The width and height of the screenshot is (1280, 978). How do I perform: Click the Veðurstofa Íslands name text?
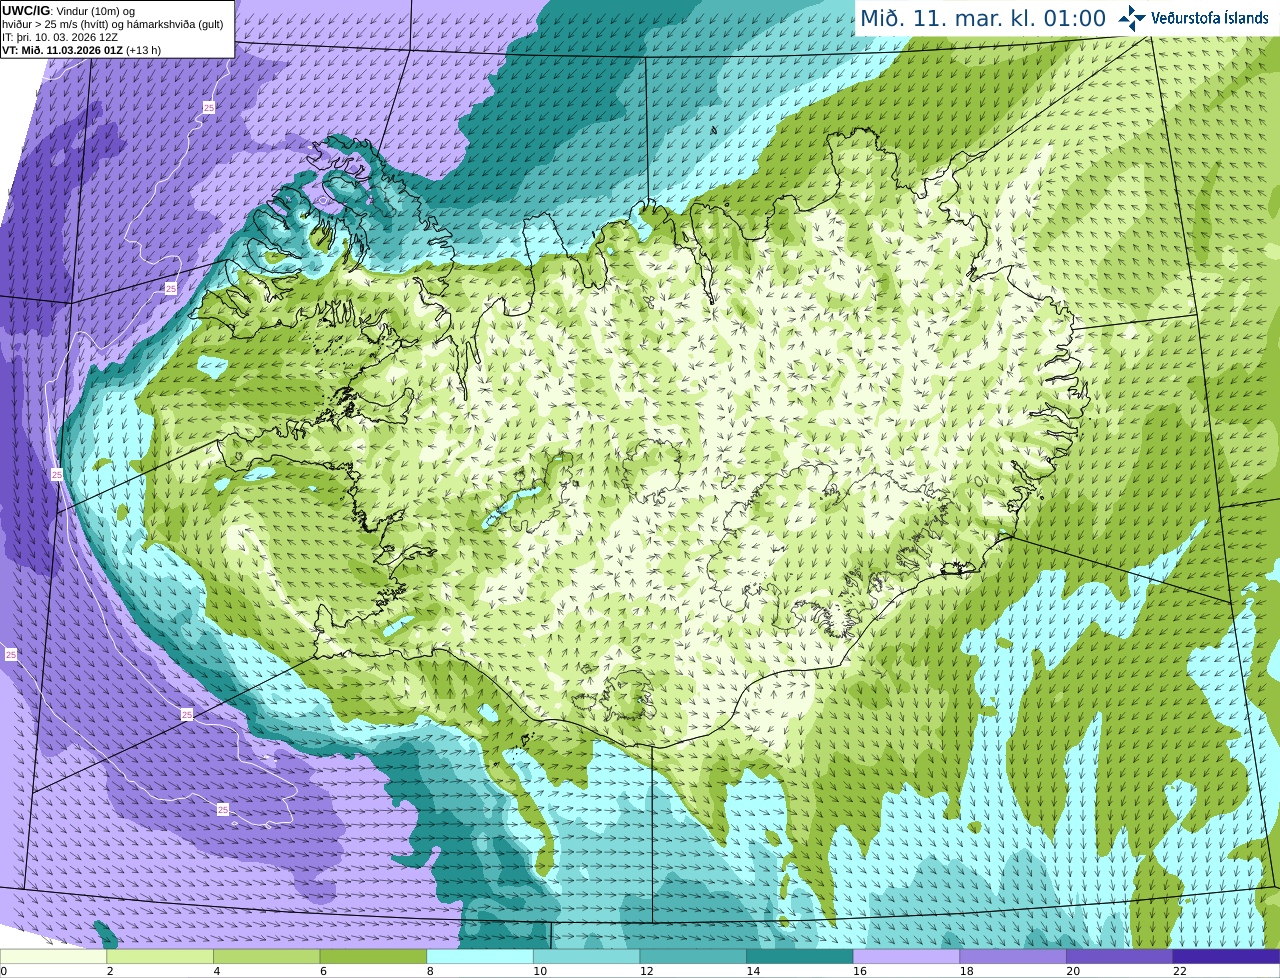click(x=1210, y=18)
